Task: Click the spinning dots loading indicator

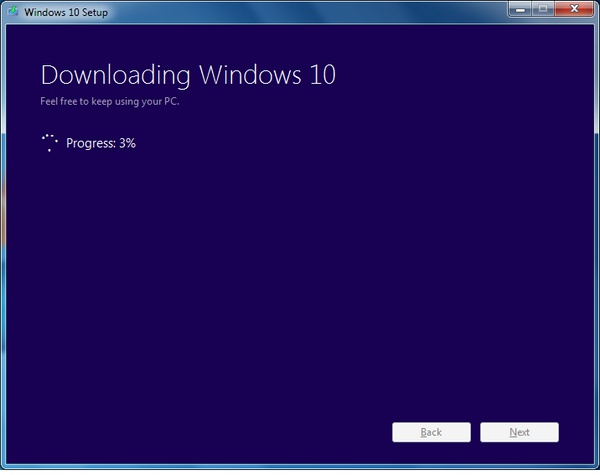Action: (50, 143)
